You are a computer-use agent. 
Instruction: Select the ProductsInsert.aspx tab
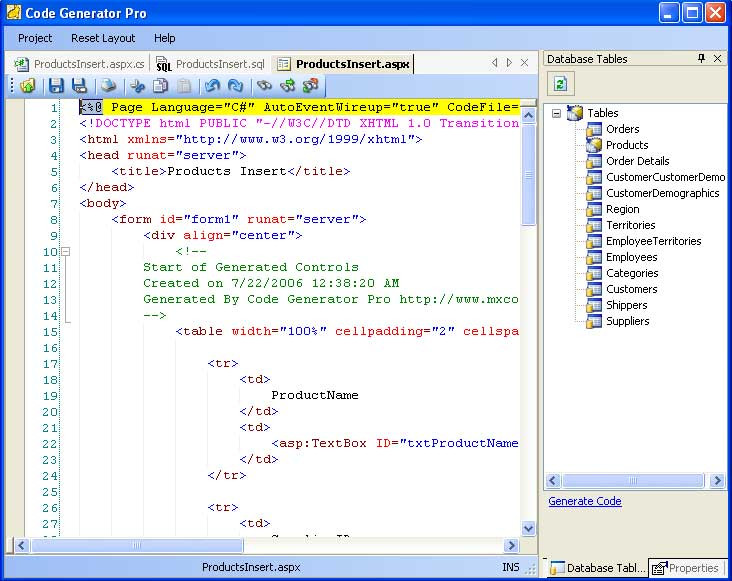click(343, 64)
